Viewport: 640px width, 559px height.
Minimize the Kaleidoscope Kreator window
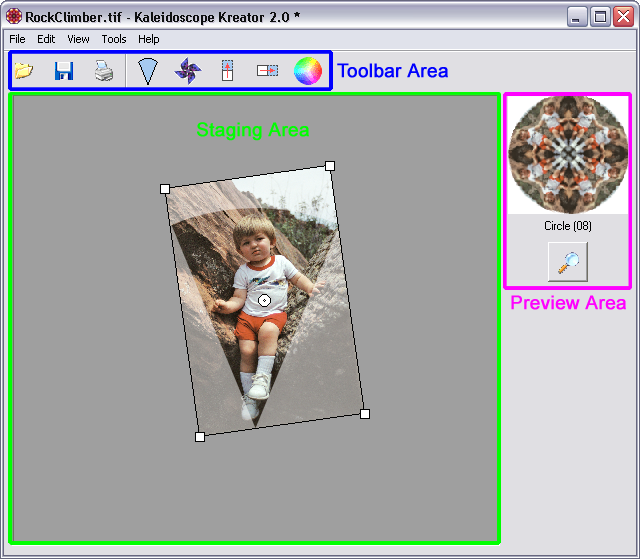[577, 17]
